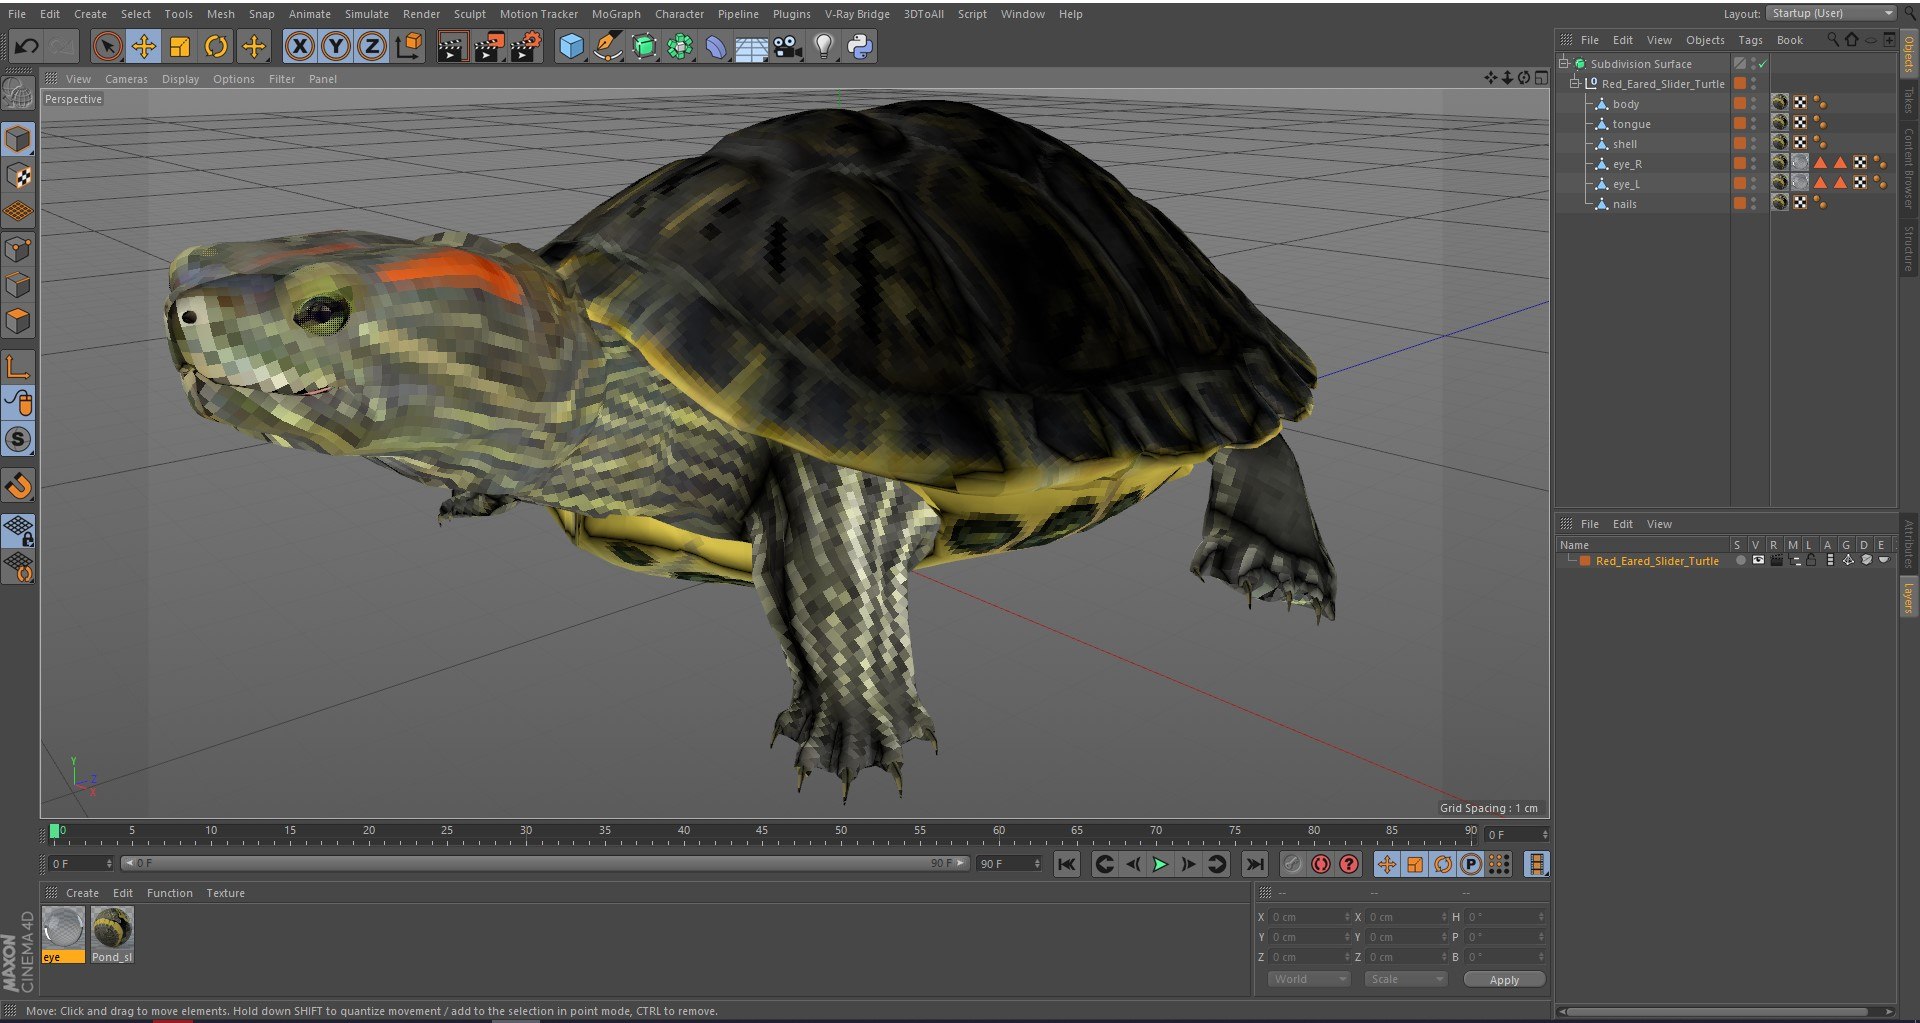The width and height of the screenshot is (1920, 1023).
Task: Open the Spline pen tool
Action: 607,46
